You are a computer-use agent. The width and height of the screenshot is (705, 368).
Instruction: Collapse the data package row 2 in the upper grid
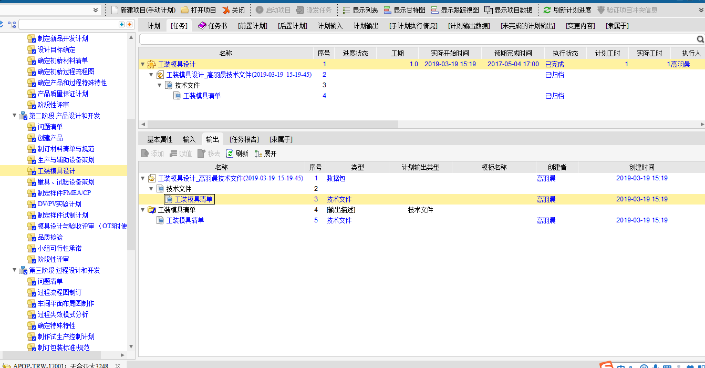pyautogui.click(x=152, y=75)
